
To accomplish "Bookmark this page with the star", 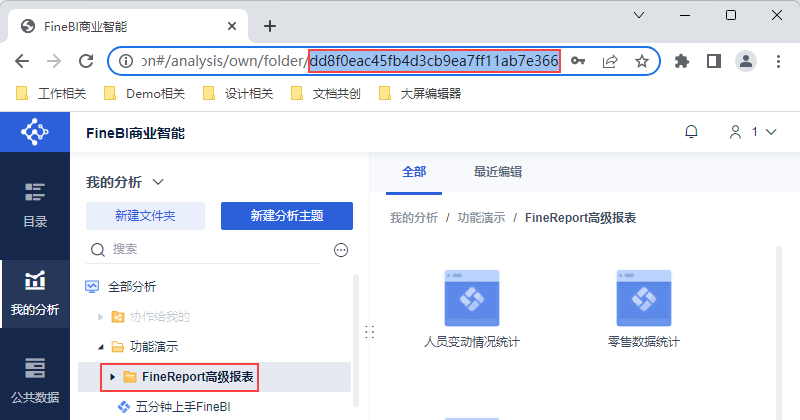I will pos(641,61).
